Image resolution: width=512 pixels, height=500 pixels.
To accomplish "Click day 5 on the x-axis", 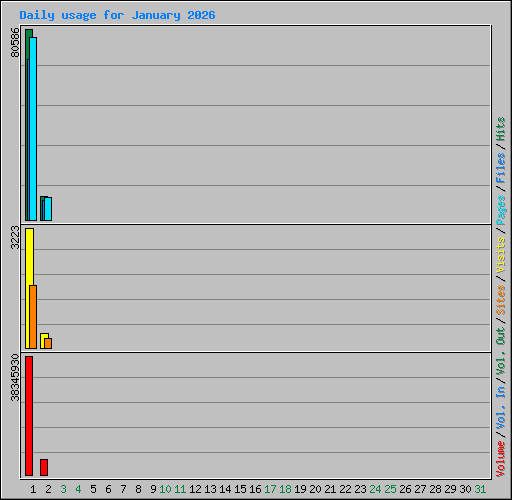I will click(x=93, y=489).
